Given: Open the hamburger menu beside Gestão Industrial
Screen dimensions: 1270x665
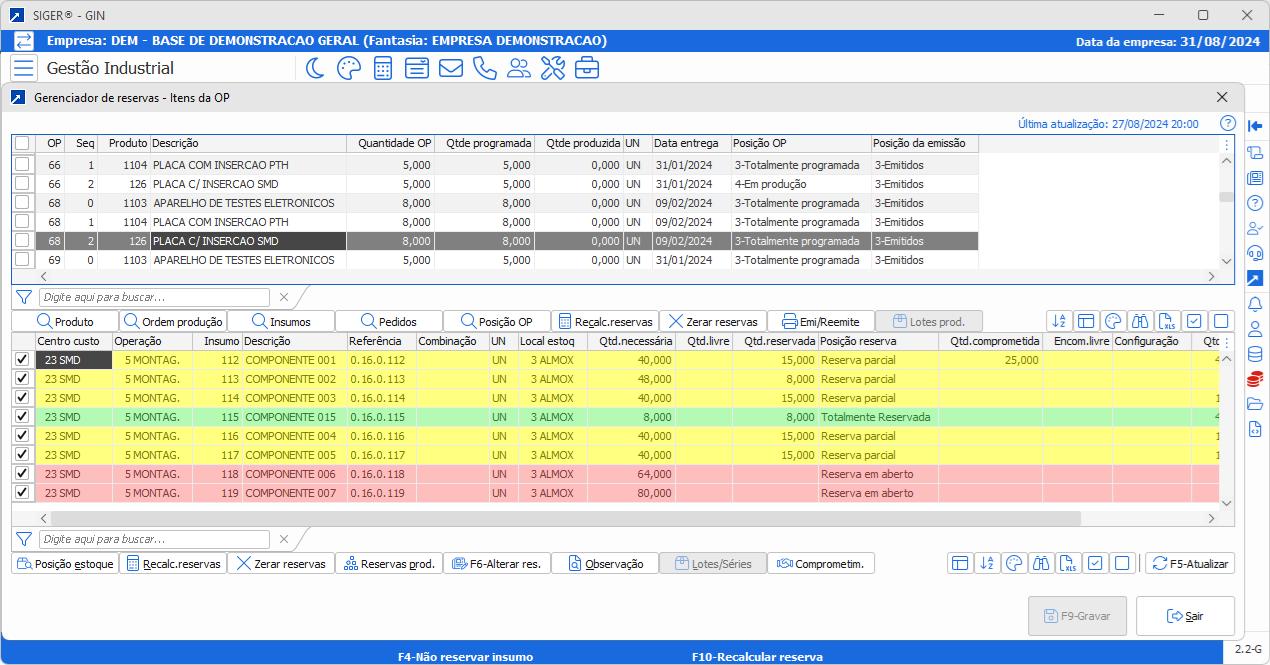Looking at the screenshot, I should (24, 68).
